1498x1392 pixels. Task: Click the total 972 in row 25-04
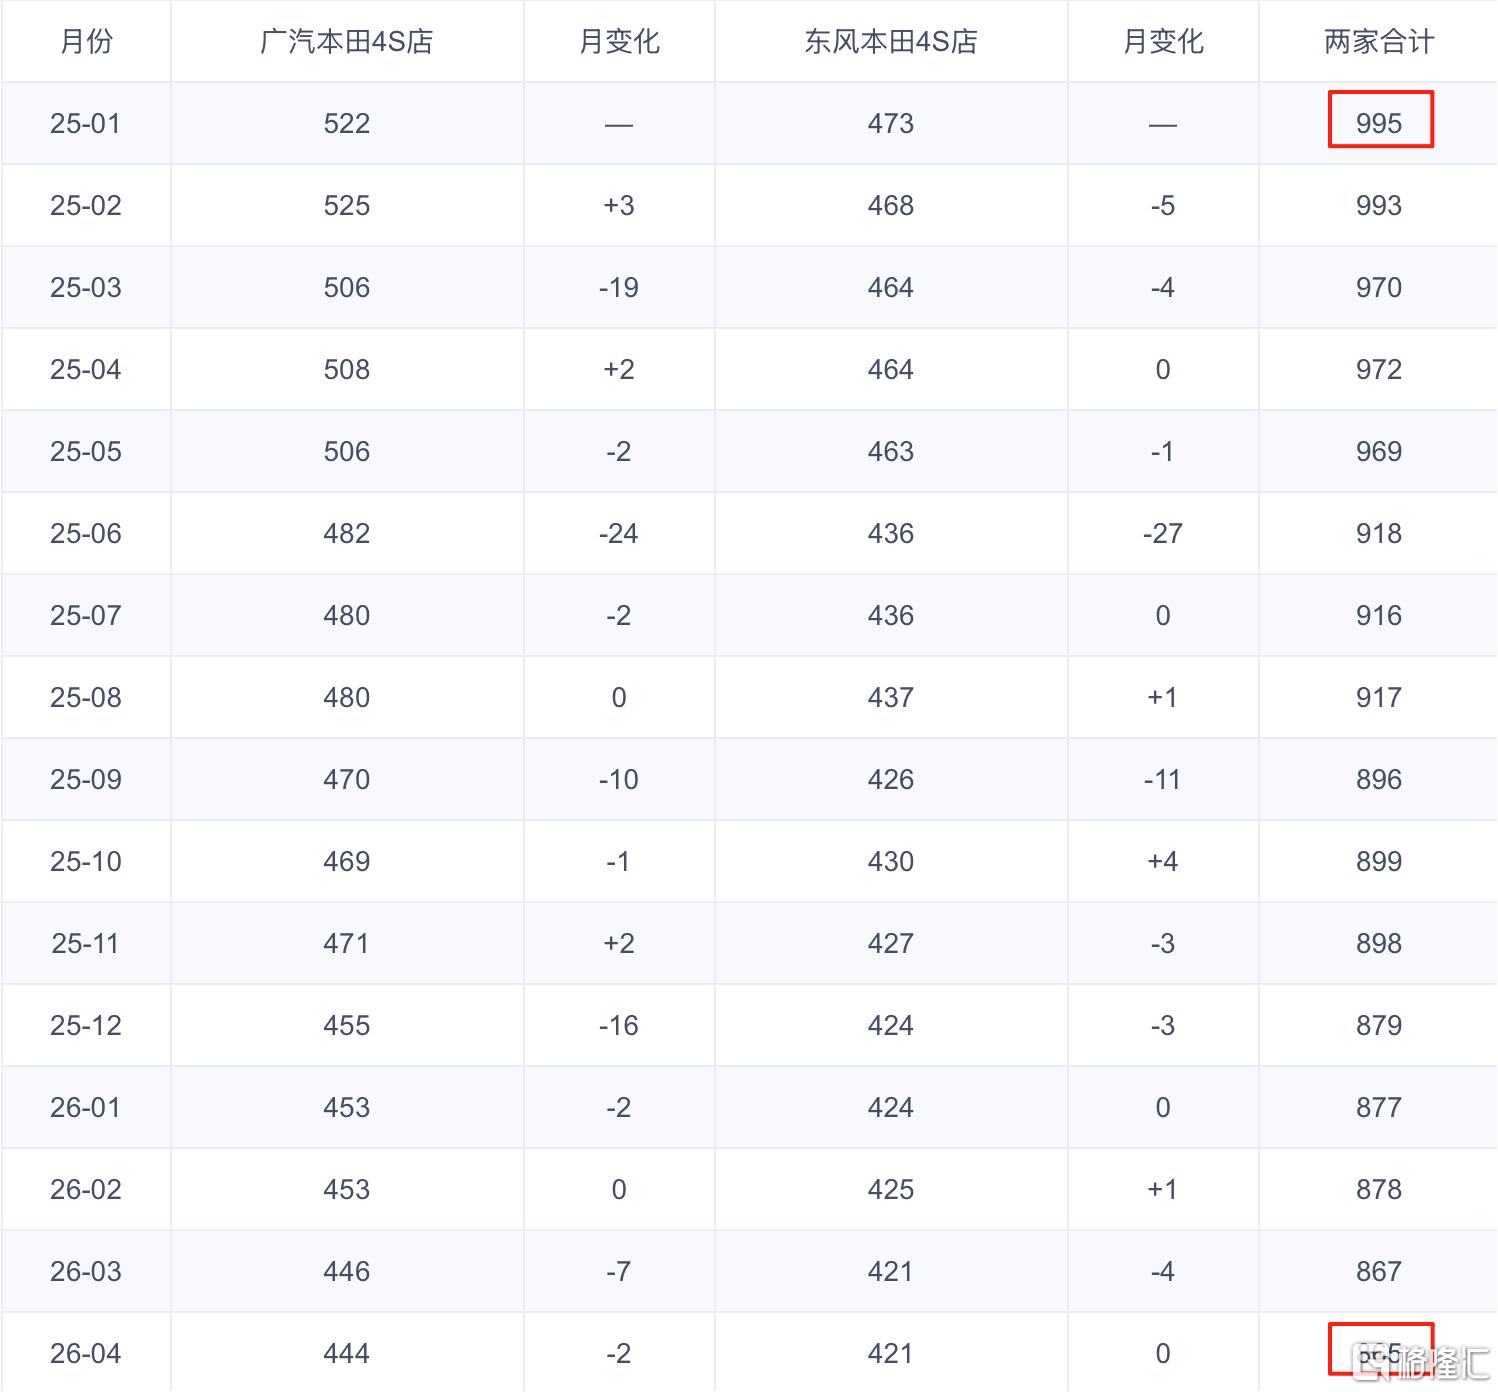point(1379,369)
